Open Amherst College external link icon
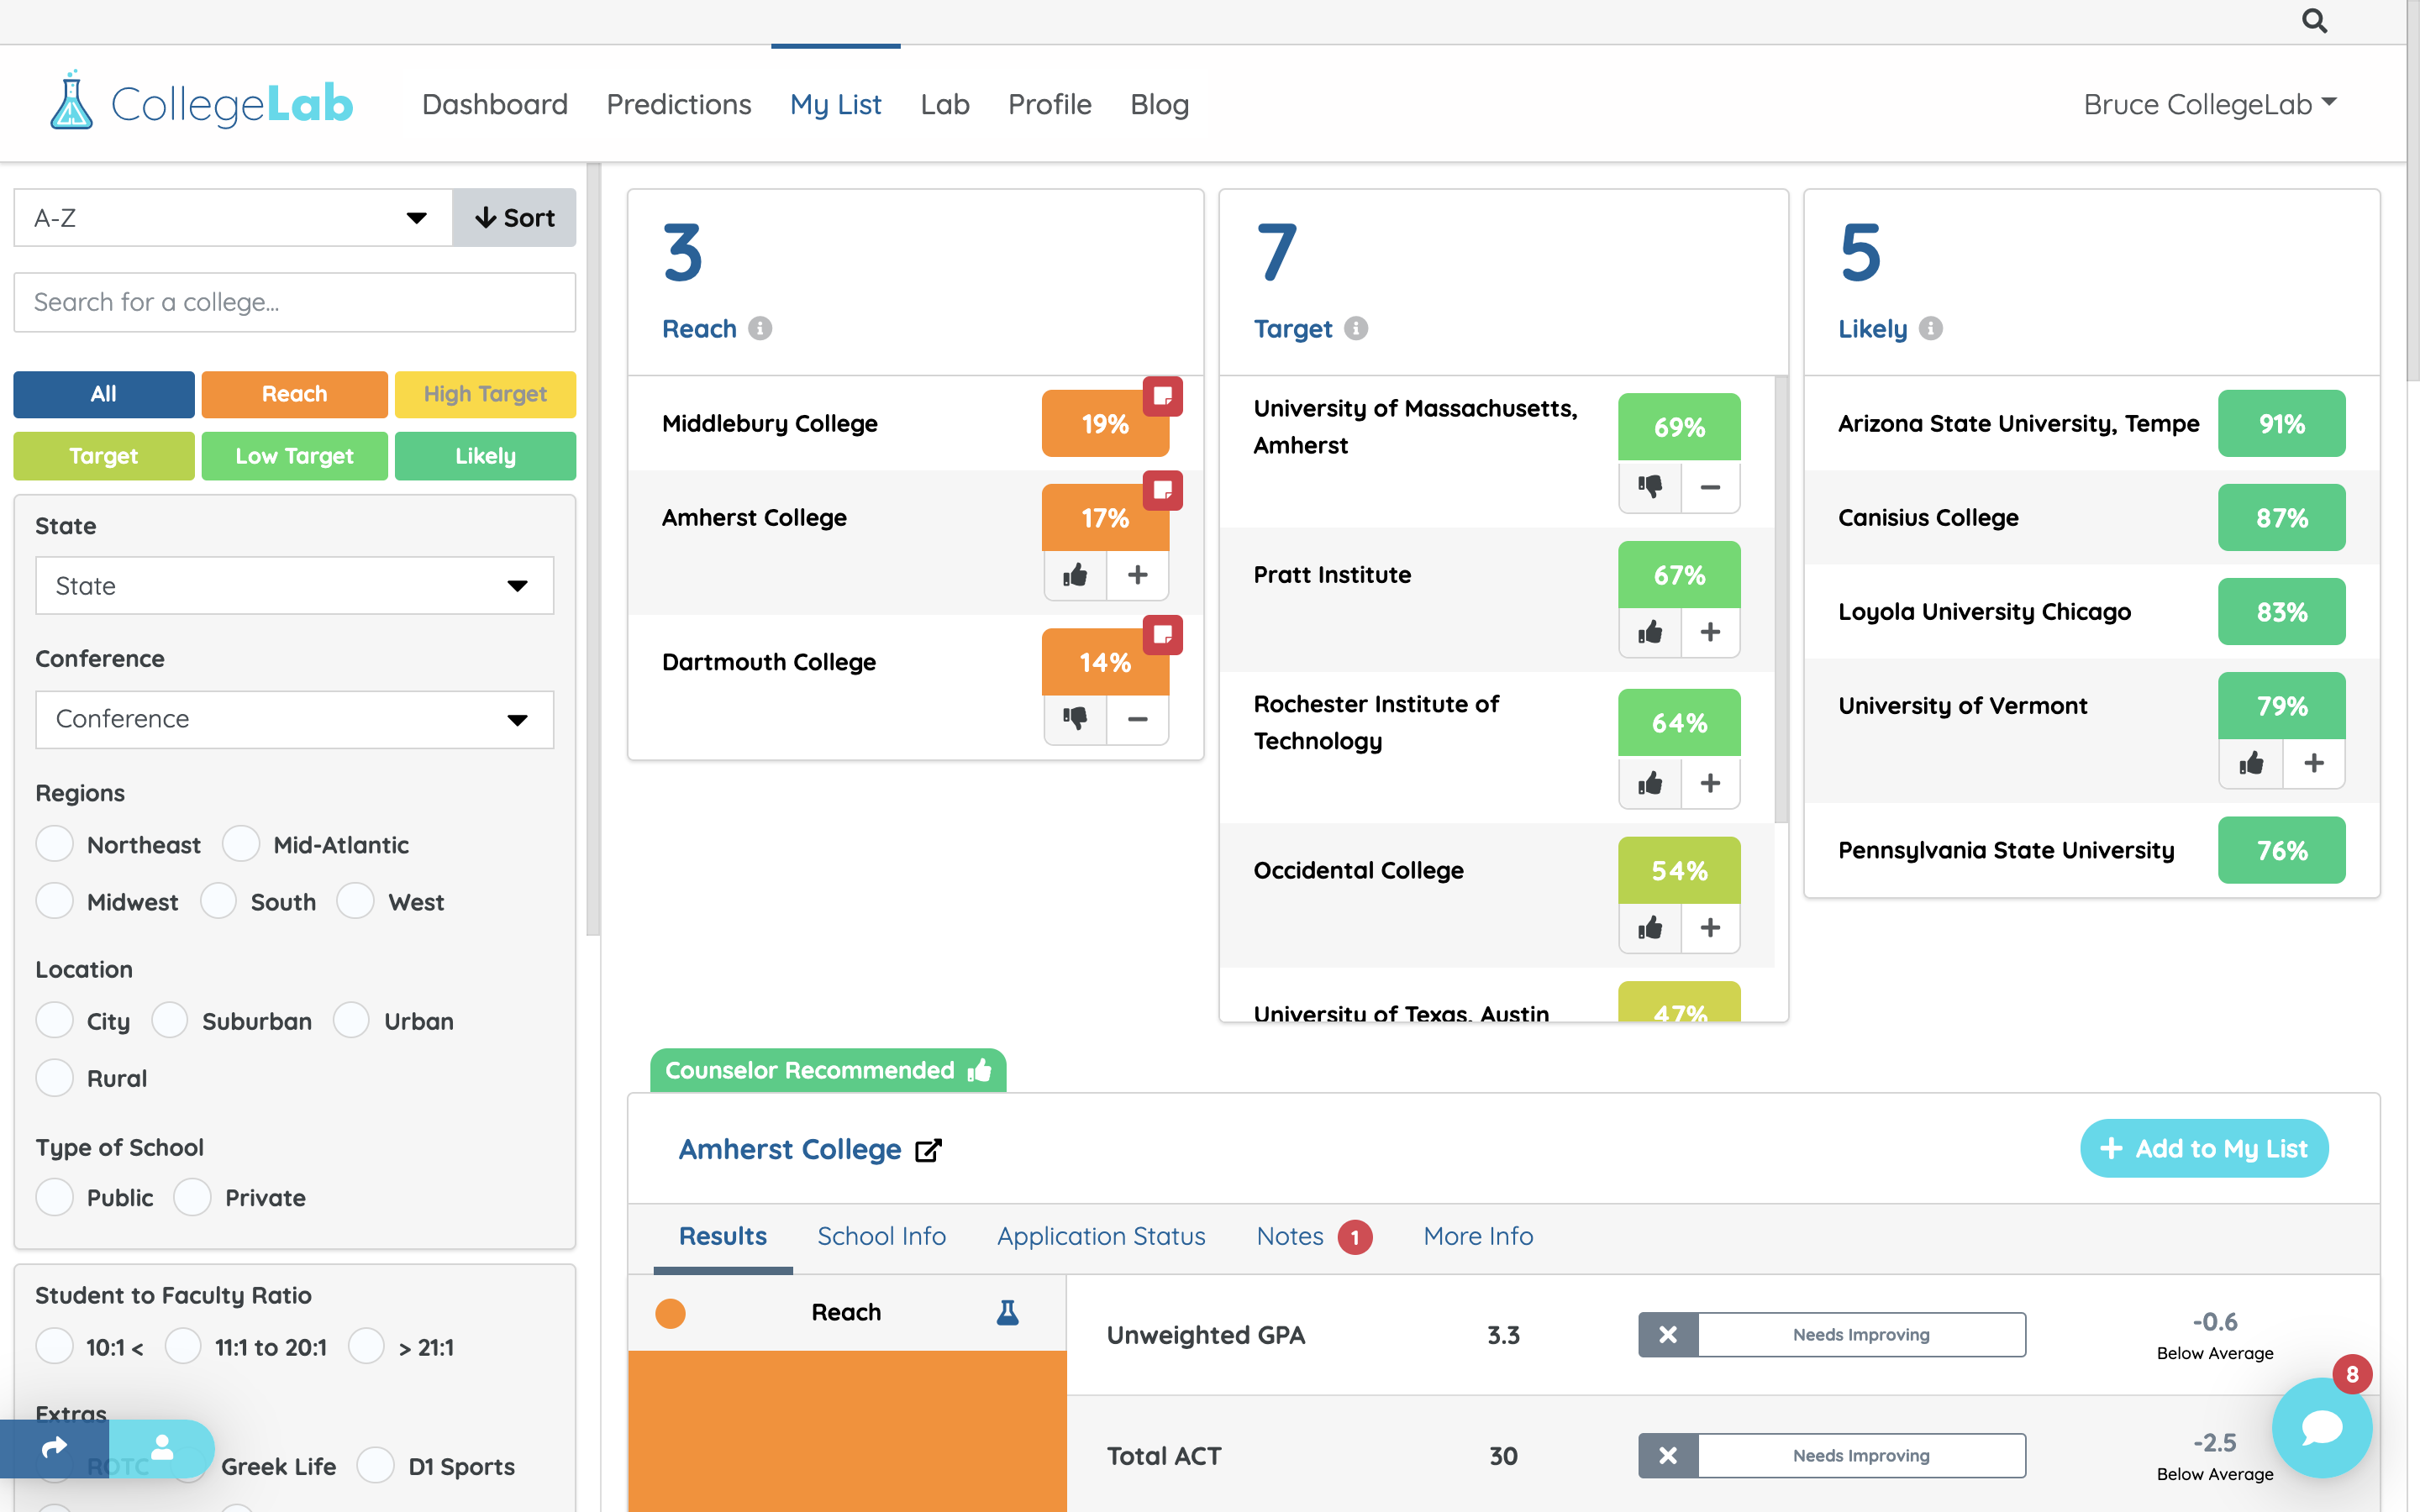This screenshot has height=1512, width=2420. [x=928, y=1150]
